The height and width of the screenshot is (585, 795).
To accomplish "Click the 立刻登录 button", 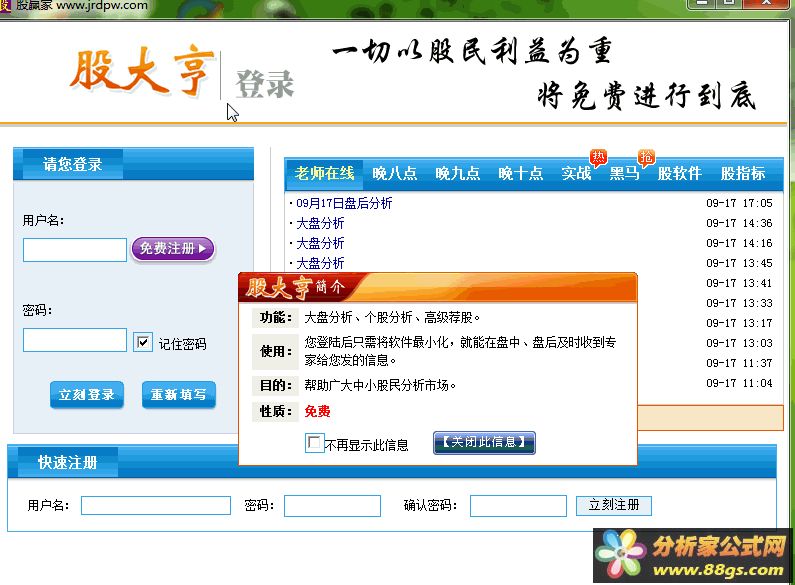I will tap(87, 394).
